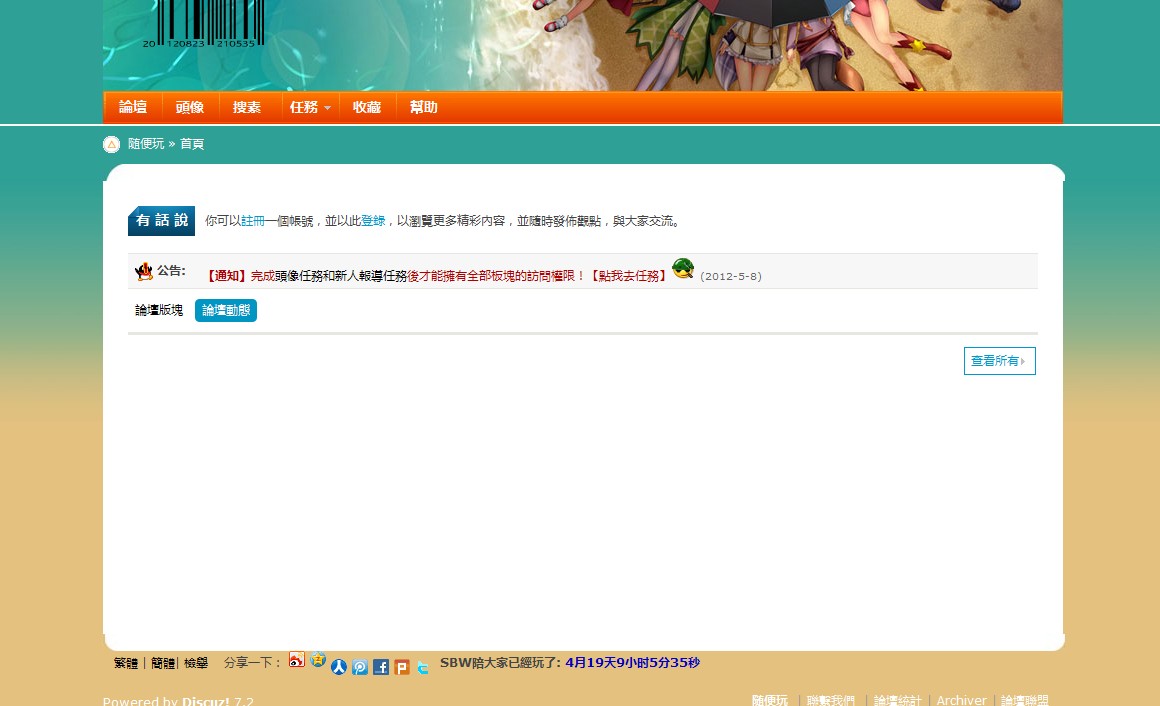Click the green-helmet smiley emoticon
Viewport: 1160px width, 706px height.
coord(683,268)
